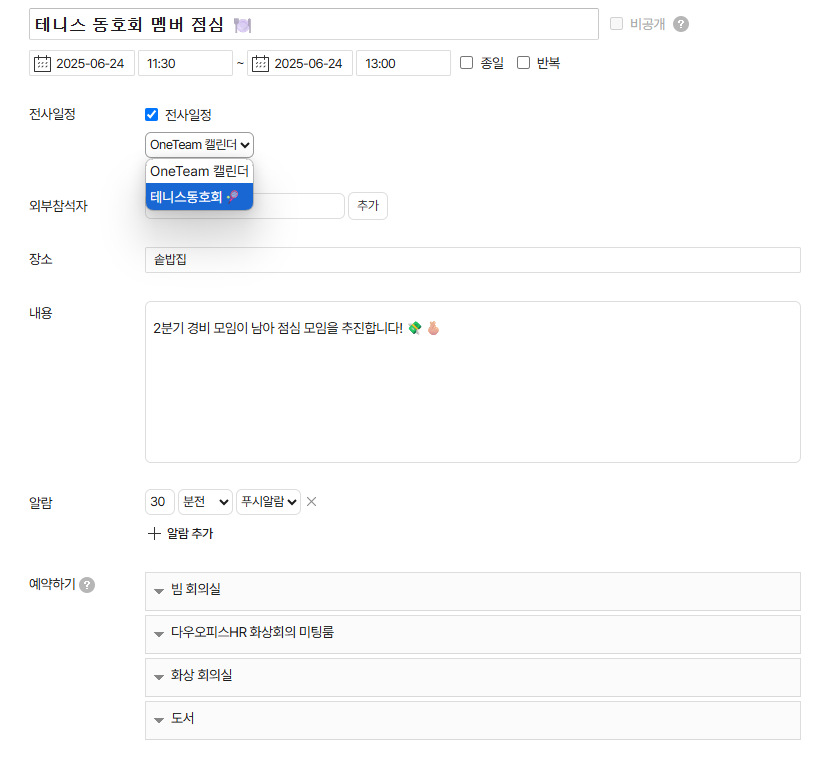Viewport: 814px width, 757px height.
Task: Enable the 반복 repeat checkbox
Action: click(x=523, y=63)
